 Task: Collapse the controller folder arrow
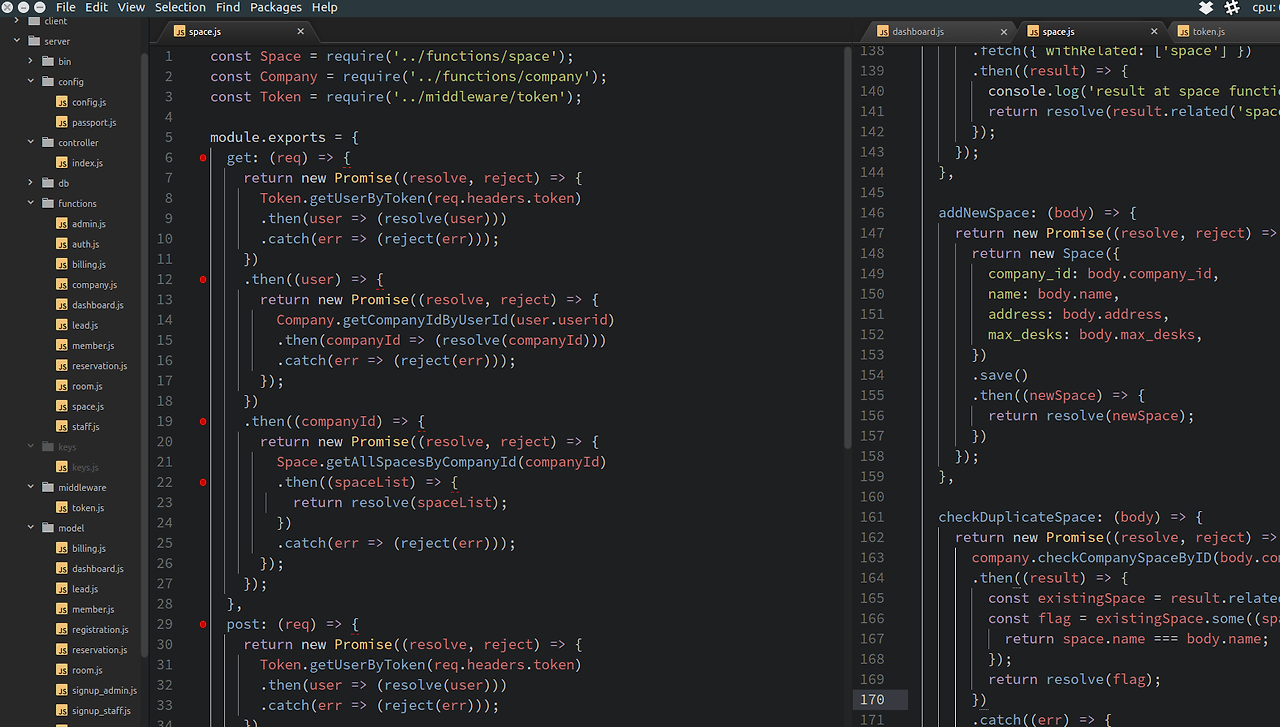(31, 143)
